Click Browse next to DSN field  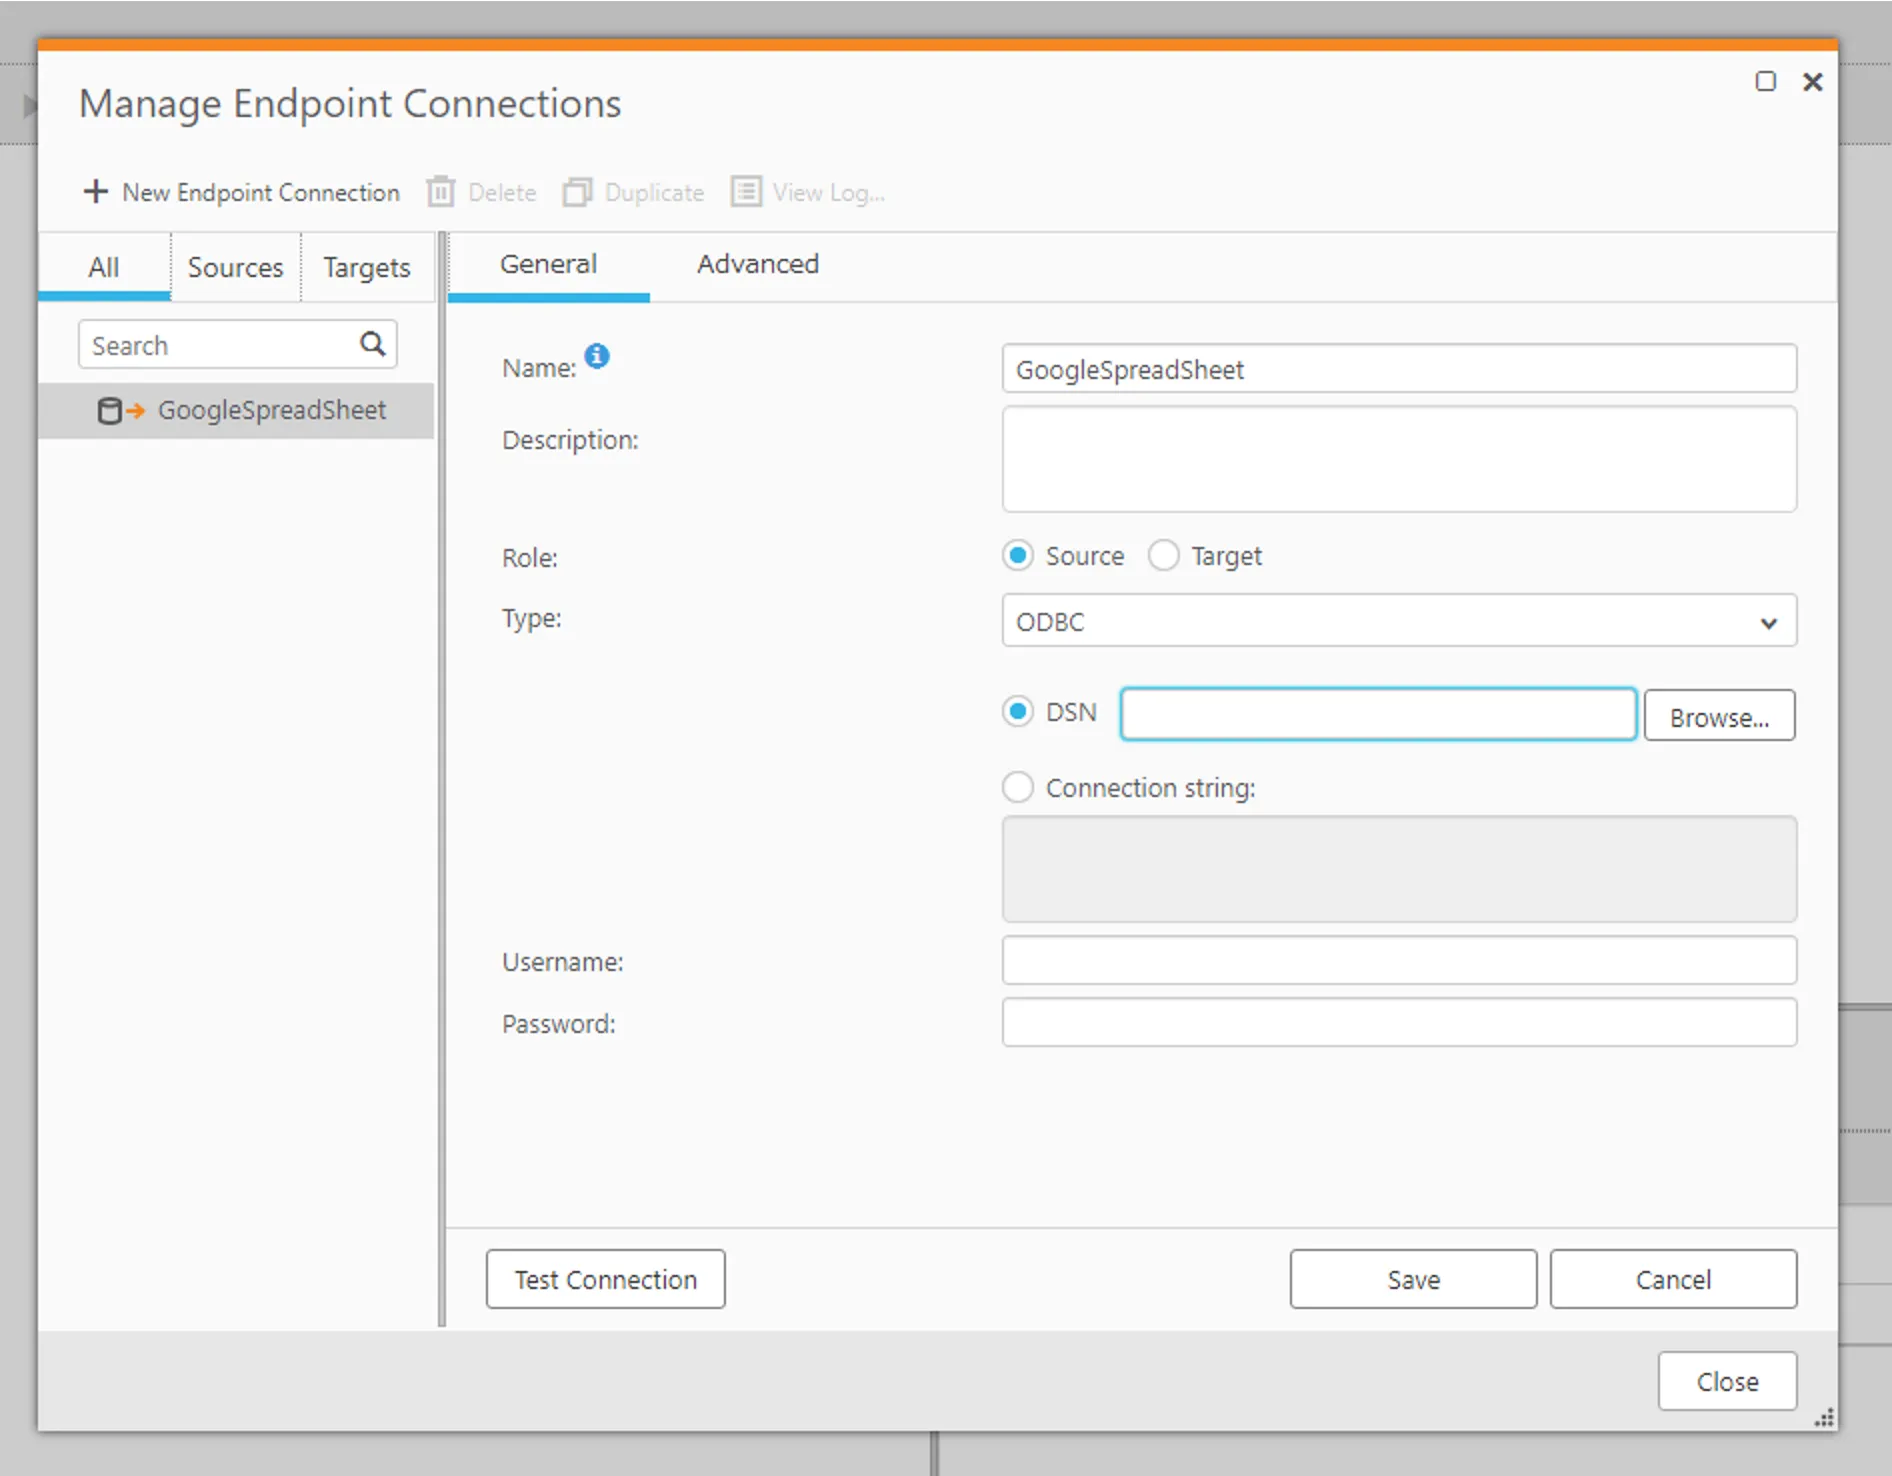pyautogui.click(x=1718, y=716)
